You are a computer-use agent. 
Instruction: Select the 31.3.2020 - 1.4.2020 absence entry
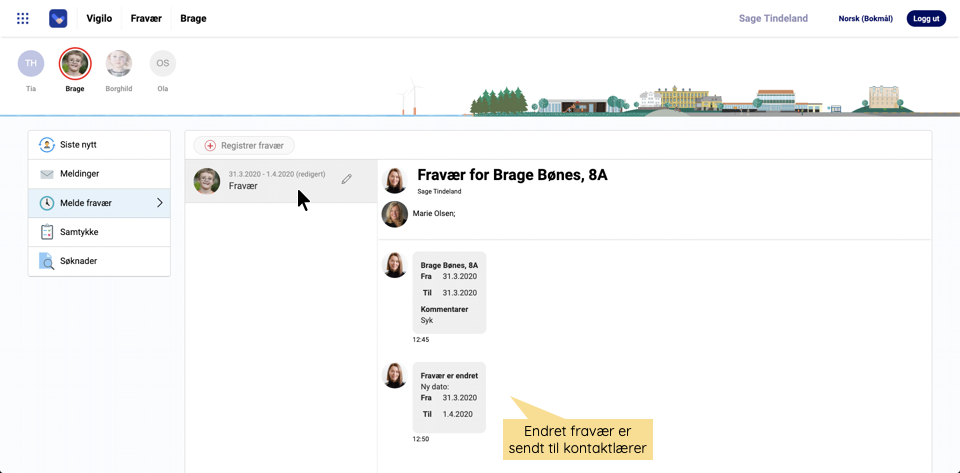click(x=270, y=180)
